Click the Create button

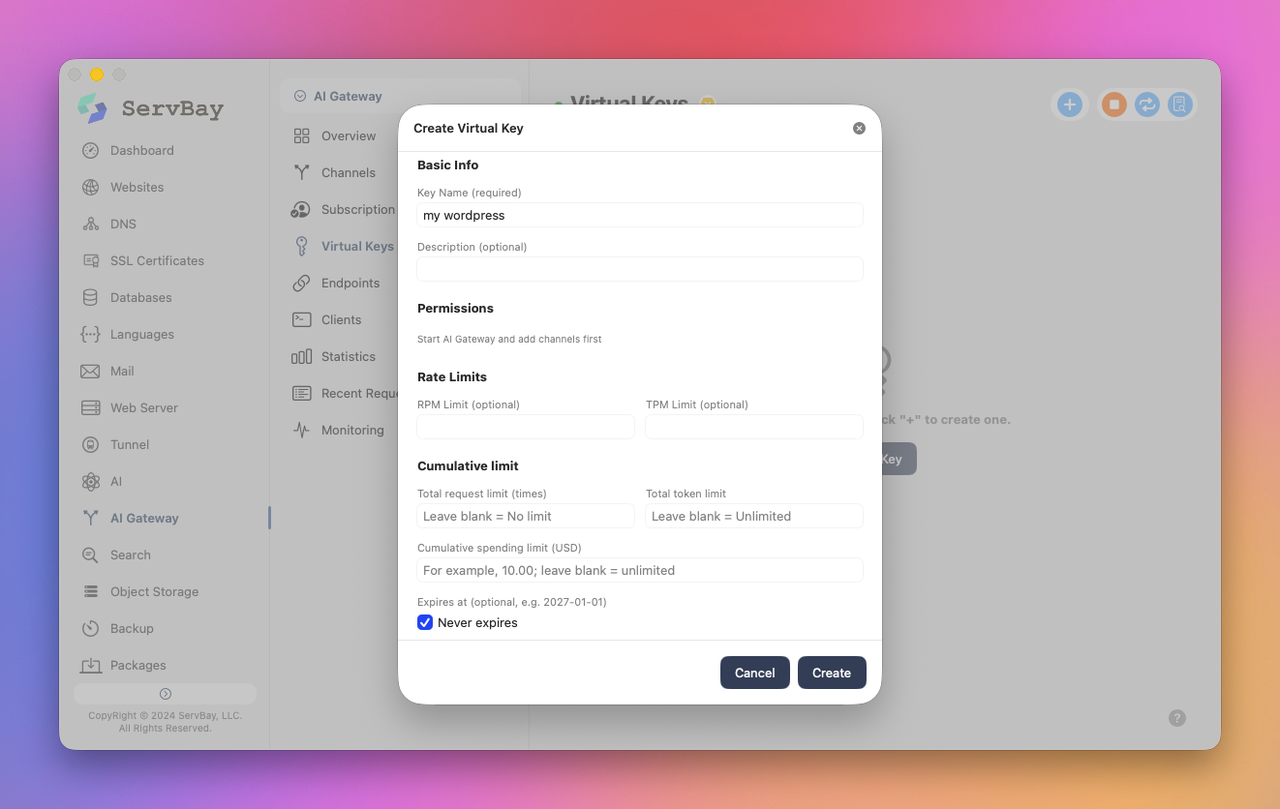click(x=832, y=673)
